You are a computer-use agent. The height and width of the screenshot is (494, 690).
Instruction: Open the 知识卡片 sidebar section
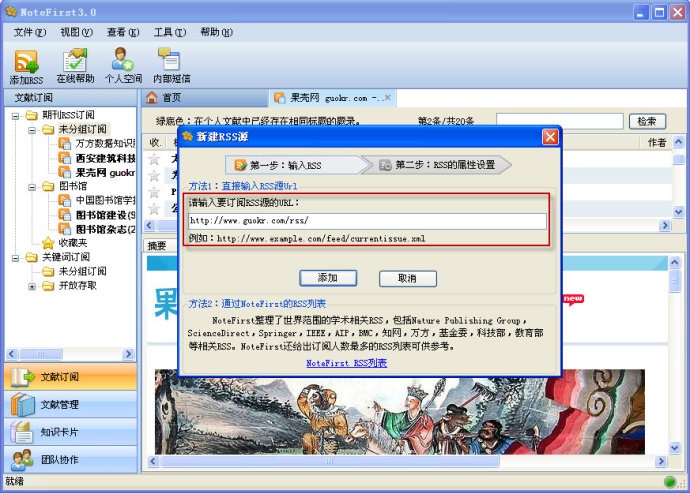70,432
